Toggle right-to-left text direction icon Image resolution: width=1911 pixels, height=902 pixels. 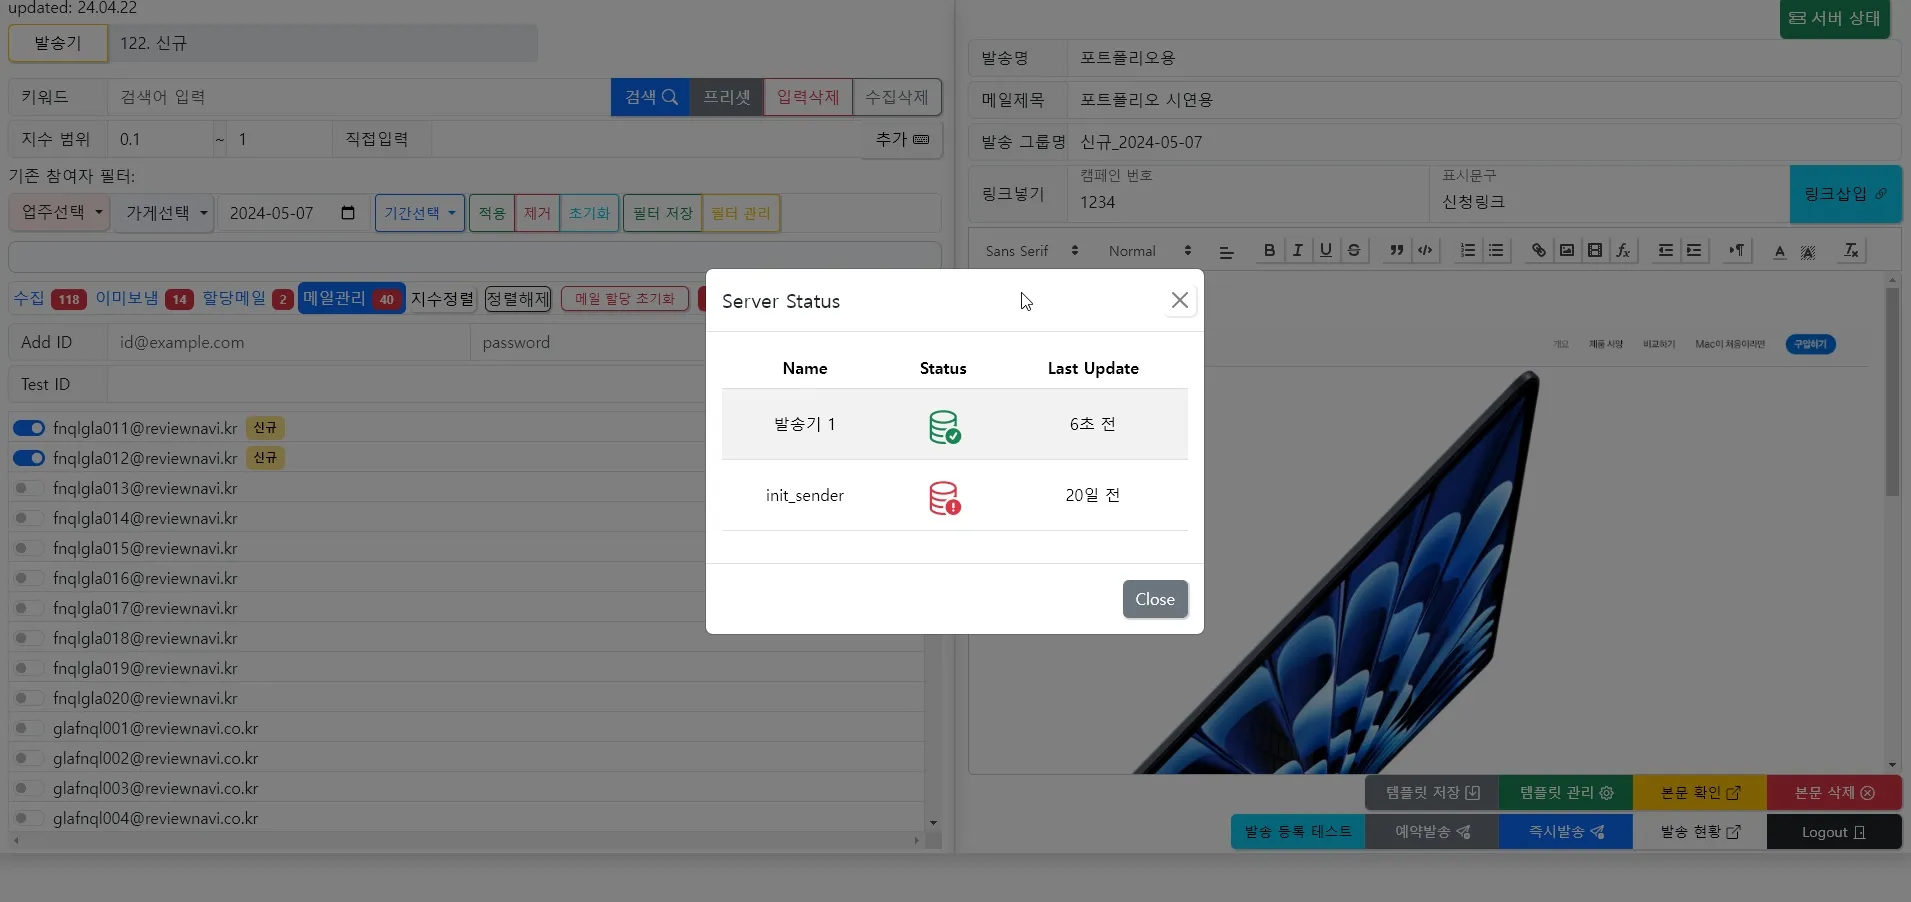pyautogui.click(x=1737, y=250)
